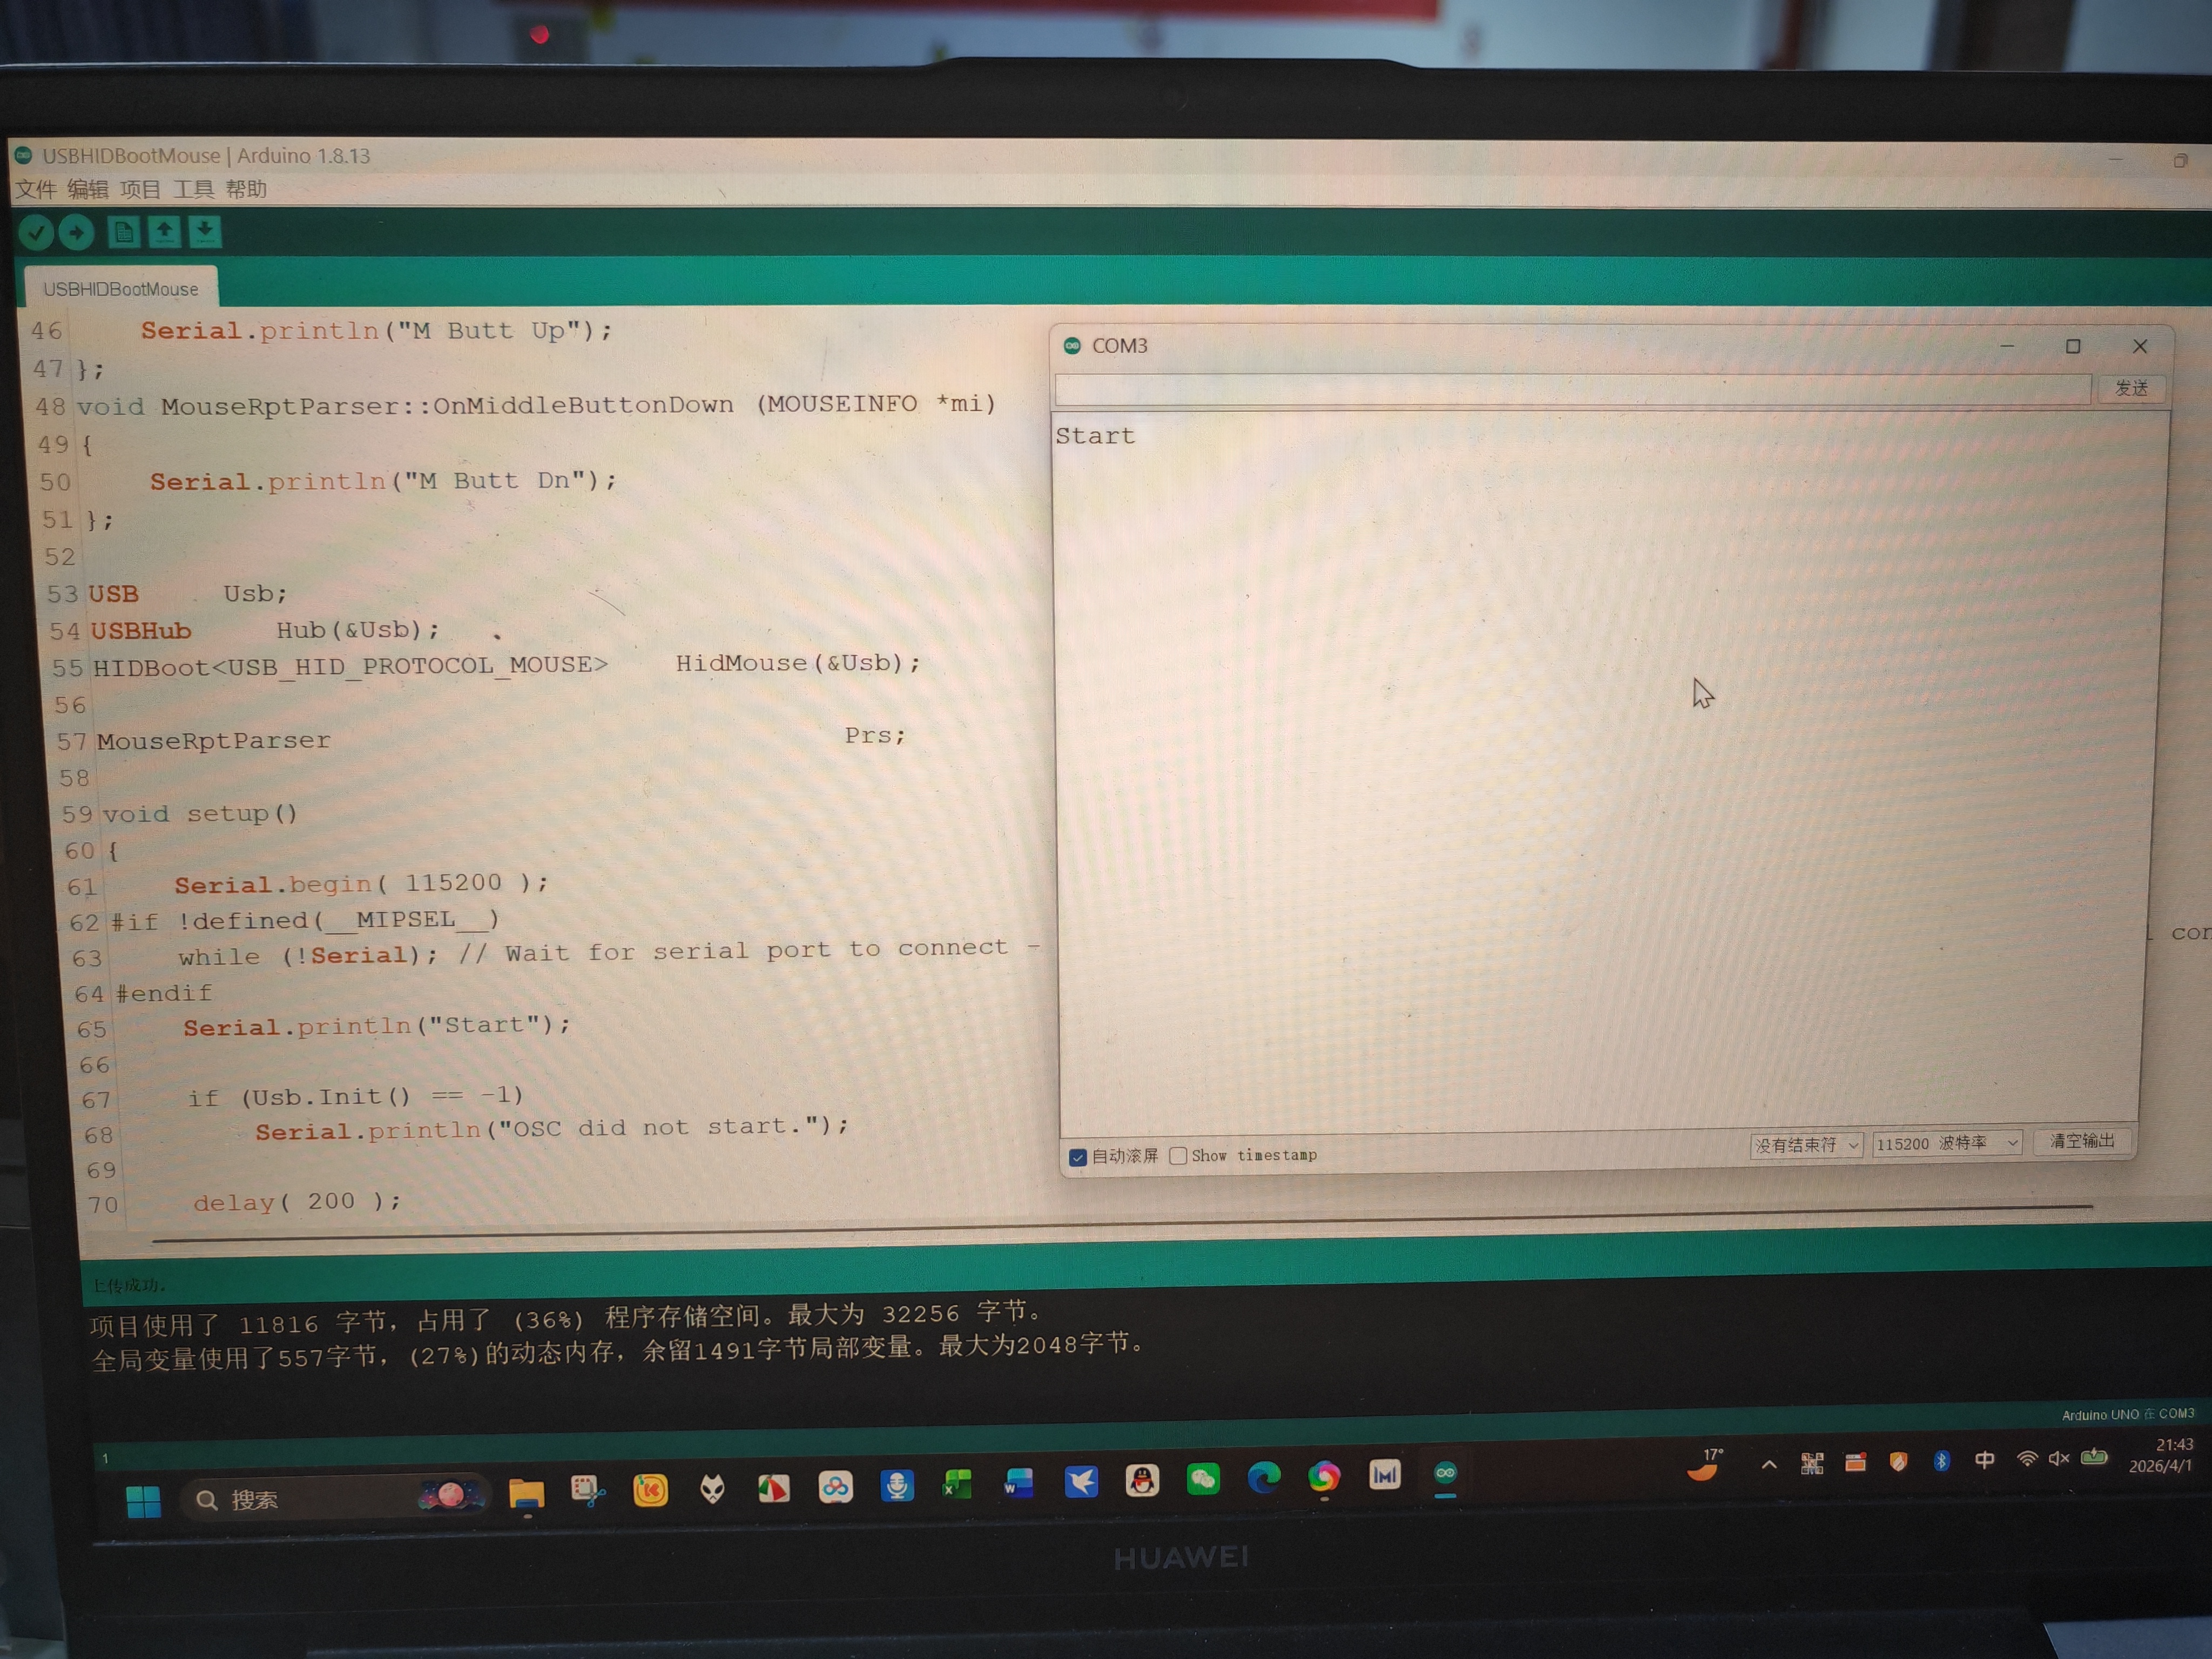2212x1659 pixels.
Task: Close the COM3 serial monitor window
Action: click(2140, 346)
